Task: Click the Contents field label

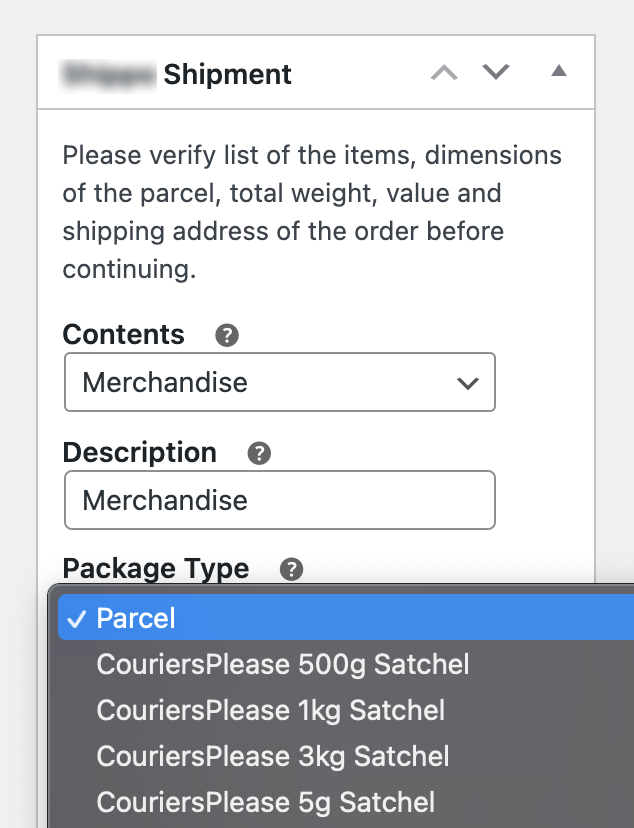Action: point(123,334)
